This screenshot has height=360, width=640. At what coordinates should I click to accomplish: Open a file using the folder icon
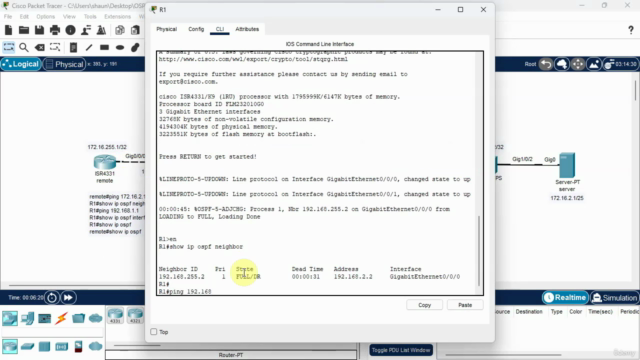point(24,30)
